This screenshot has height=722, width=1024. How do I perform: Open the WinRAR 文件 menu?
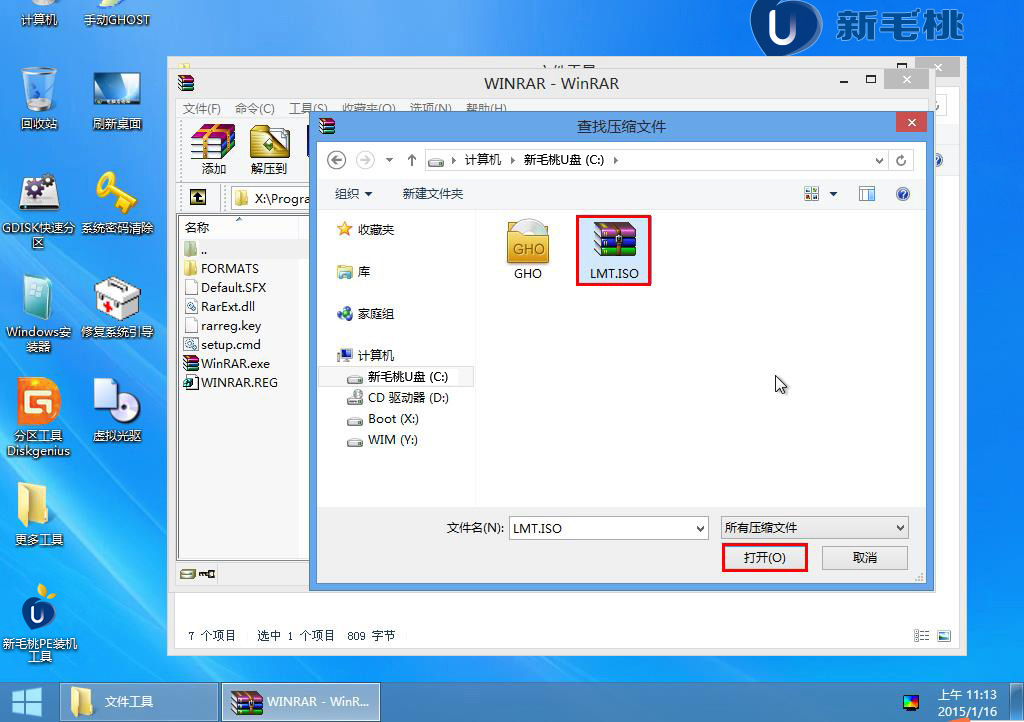pos(201,108)
